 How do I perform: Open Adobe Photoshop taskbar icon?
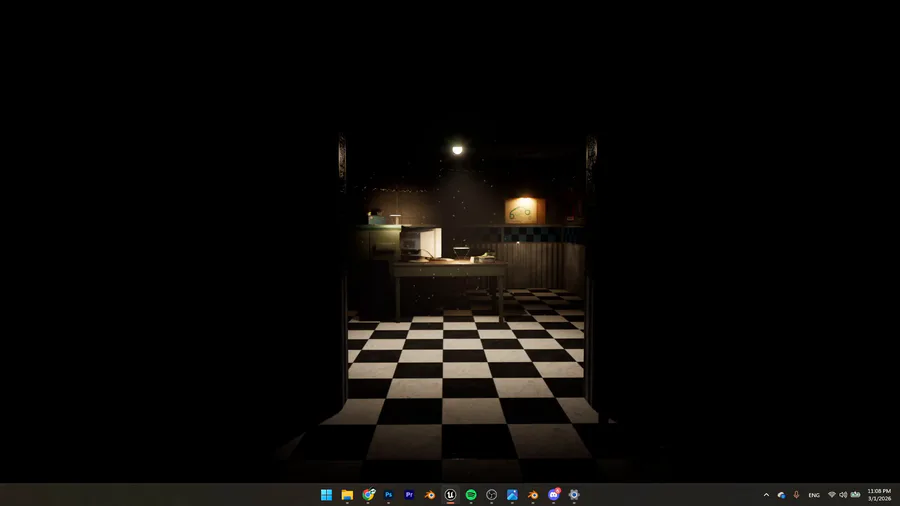389,495
